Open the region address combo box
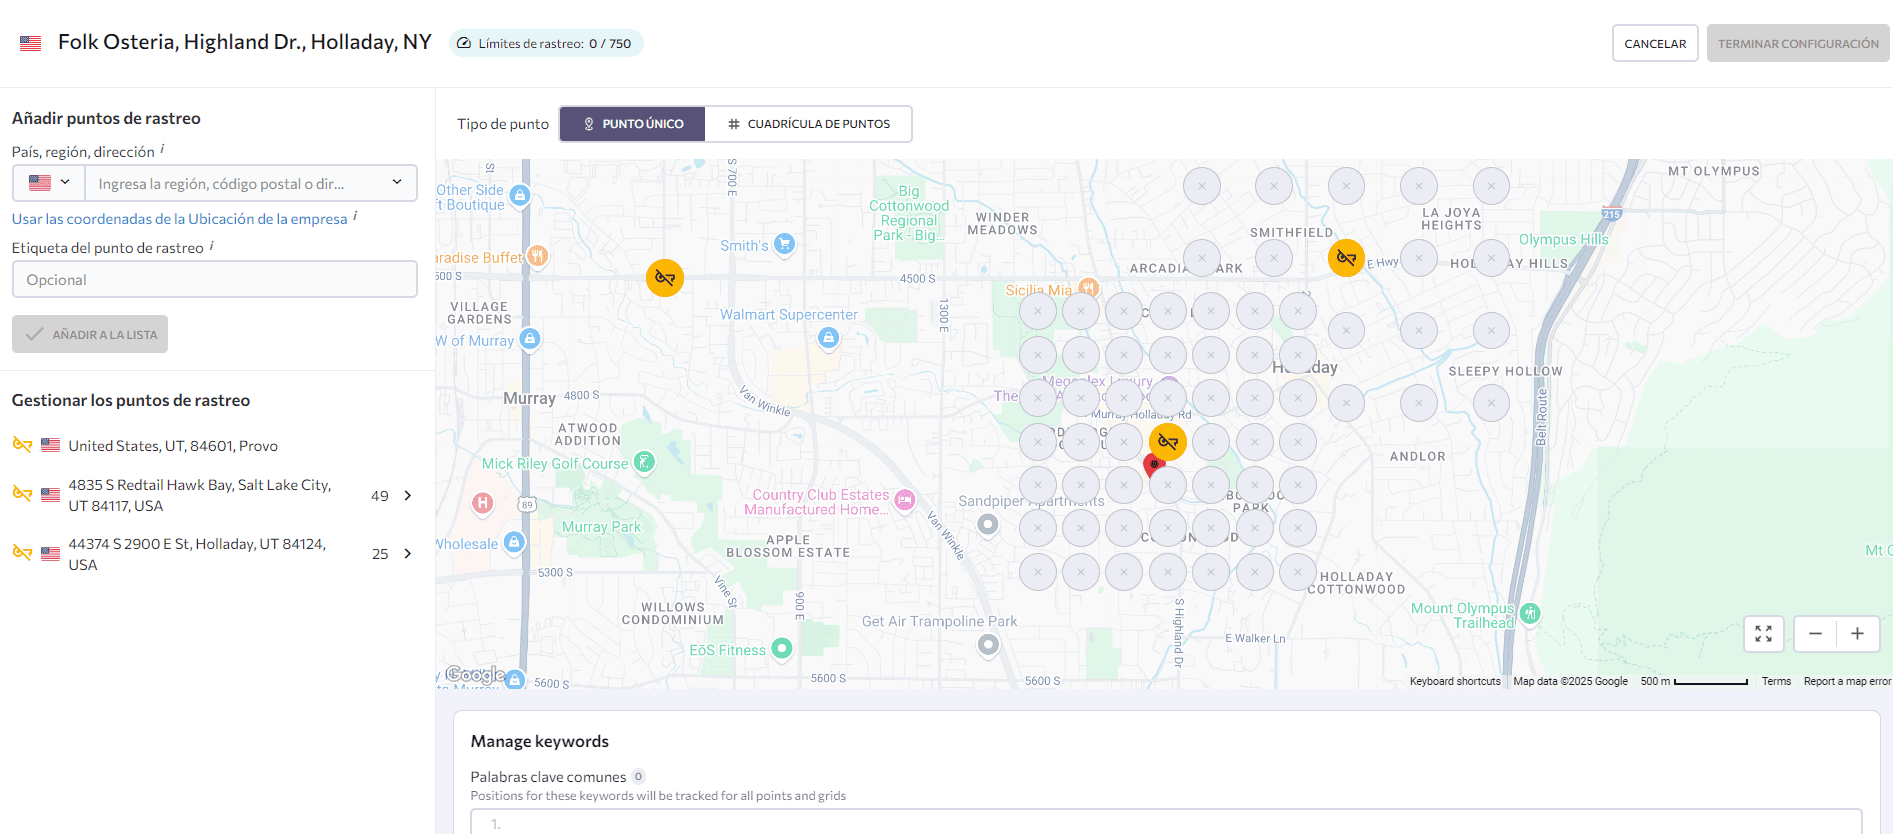Screen dimensions: 1893x834 pos(251,183)
